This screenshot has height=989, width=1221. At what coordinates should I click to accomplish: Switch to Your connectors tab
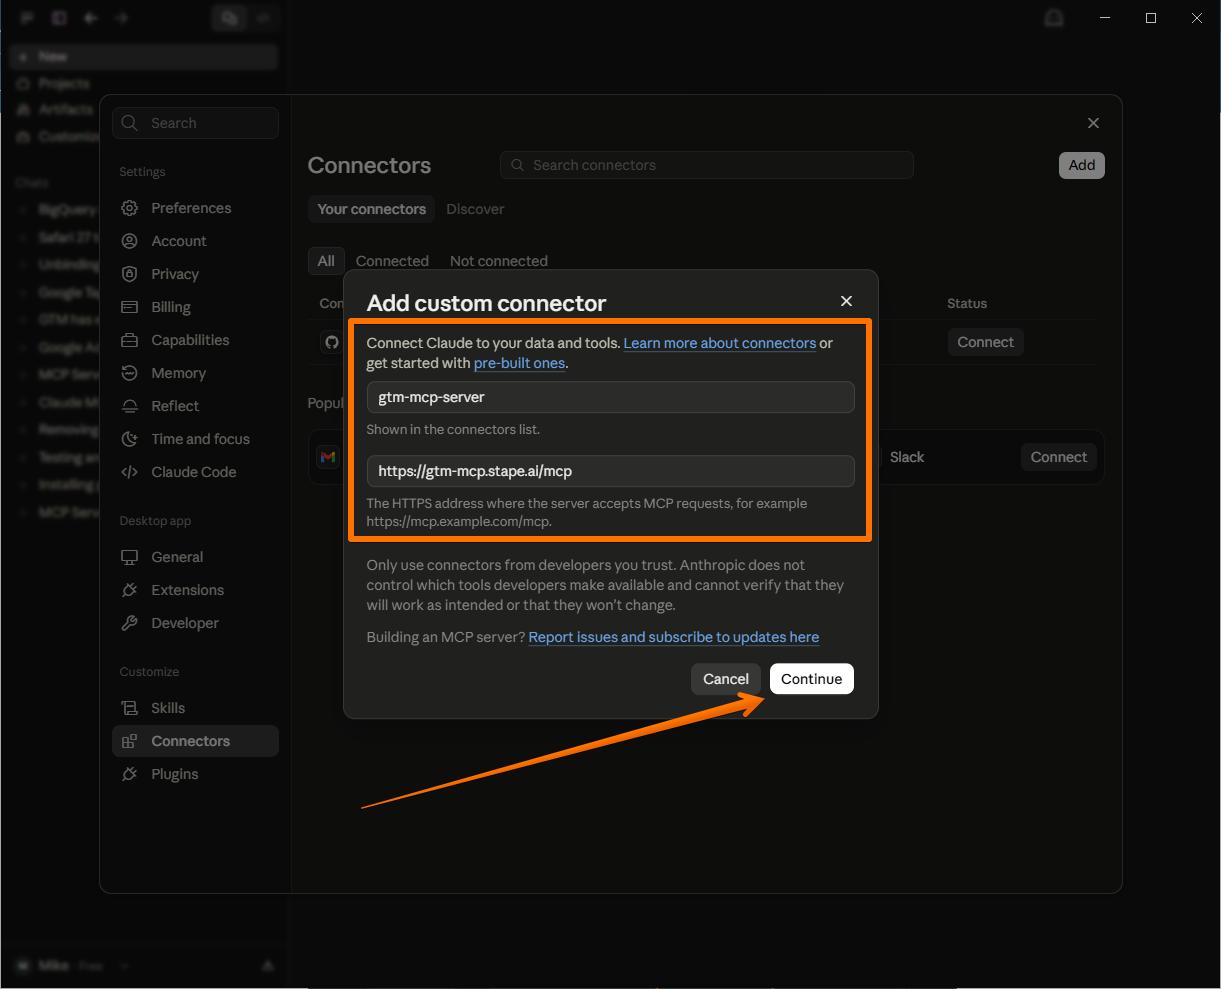pos(371,209)
